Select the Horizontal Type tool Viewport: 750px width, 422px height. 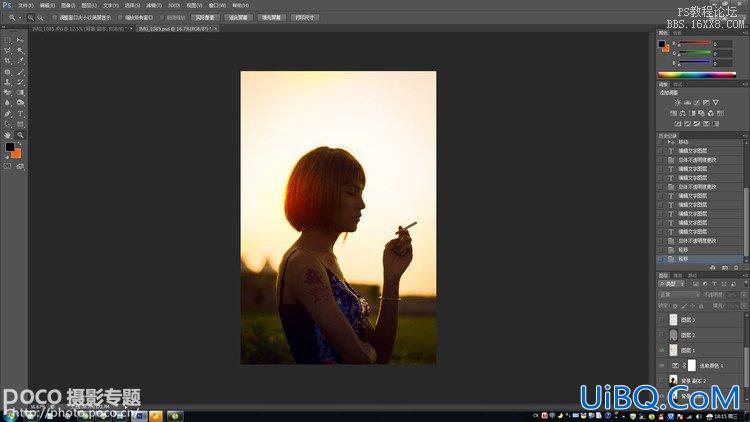tap(20, 114)
